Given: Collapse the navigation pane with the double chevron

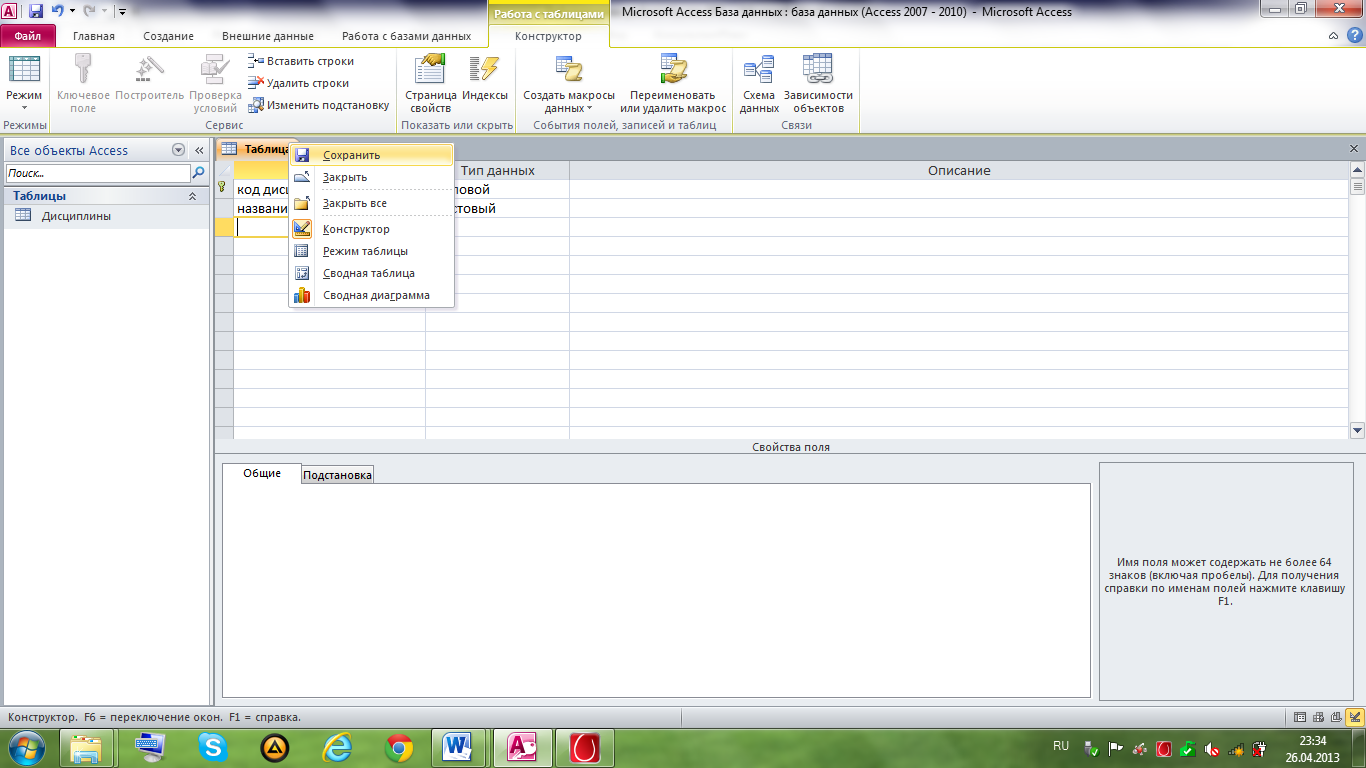Looking at the screenshot, I should click(x=199, y=150).
